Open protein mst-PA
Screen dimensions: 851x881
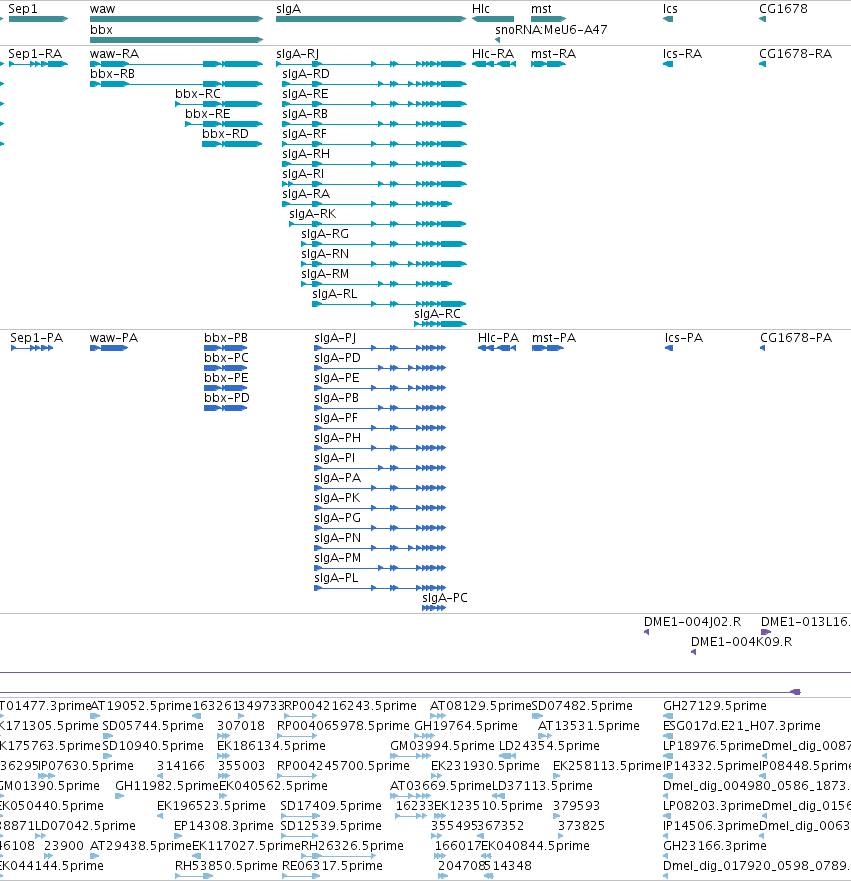[548, 348]
